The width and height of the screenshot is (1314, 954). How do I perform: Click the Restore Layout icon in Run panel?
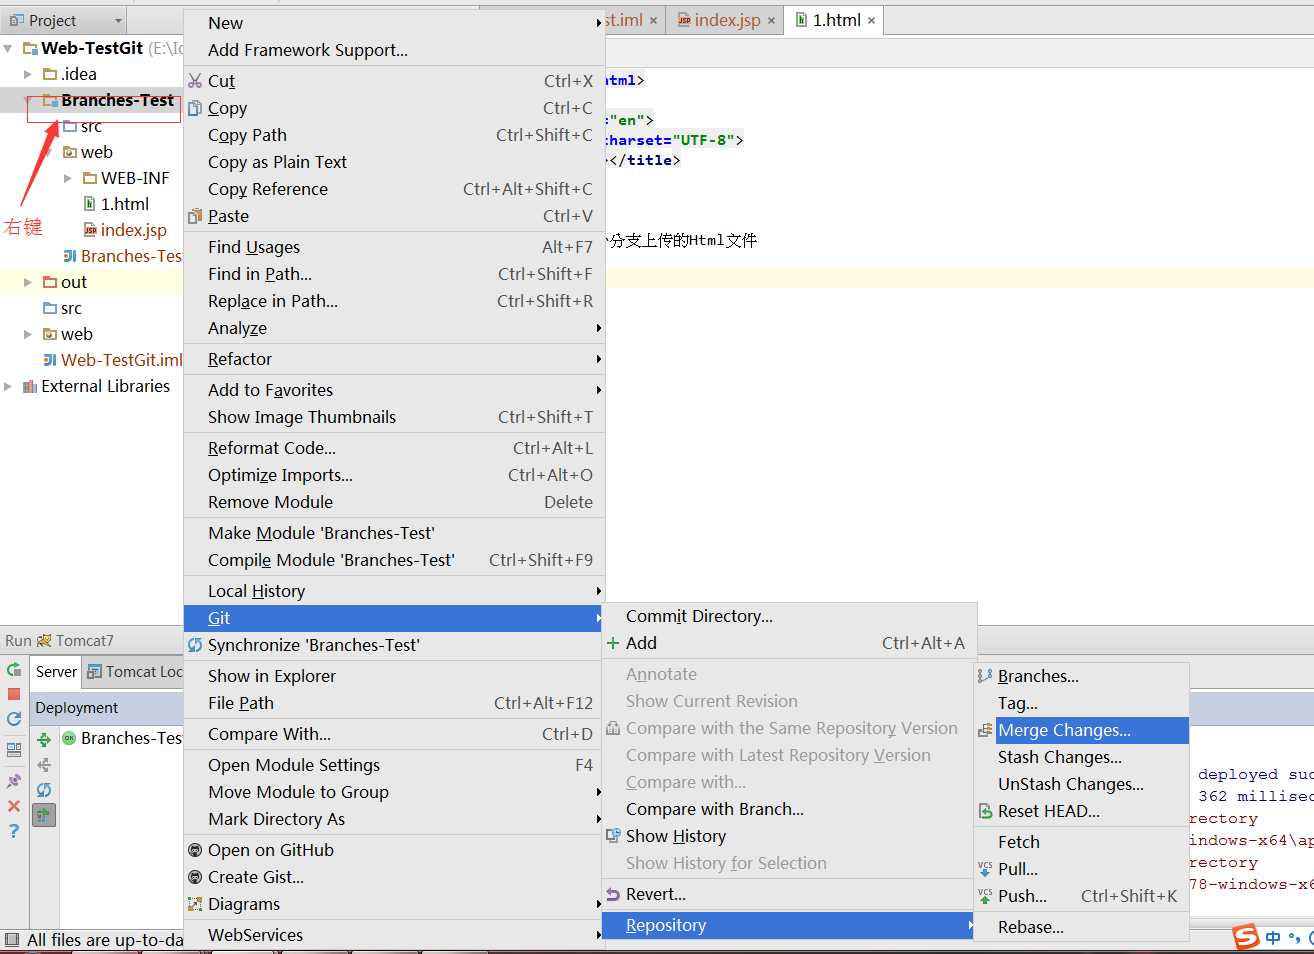click(x=14, y=749)
